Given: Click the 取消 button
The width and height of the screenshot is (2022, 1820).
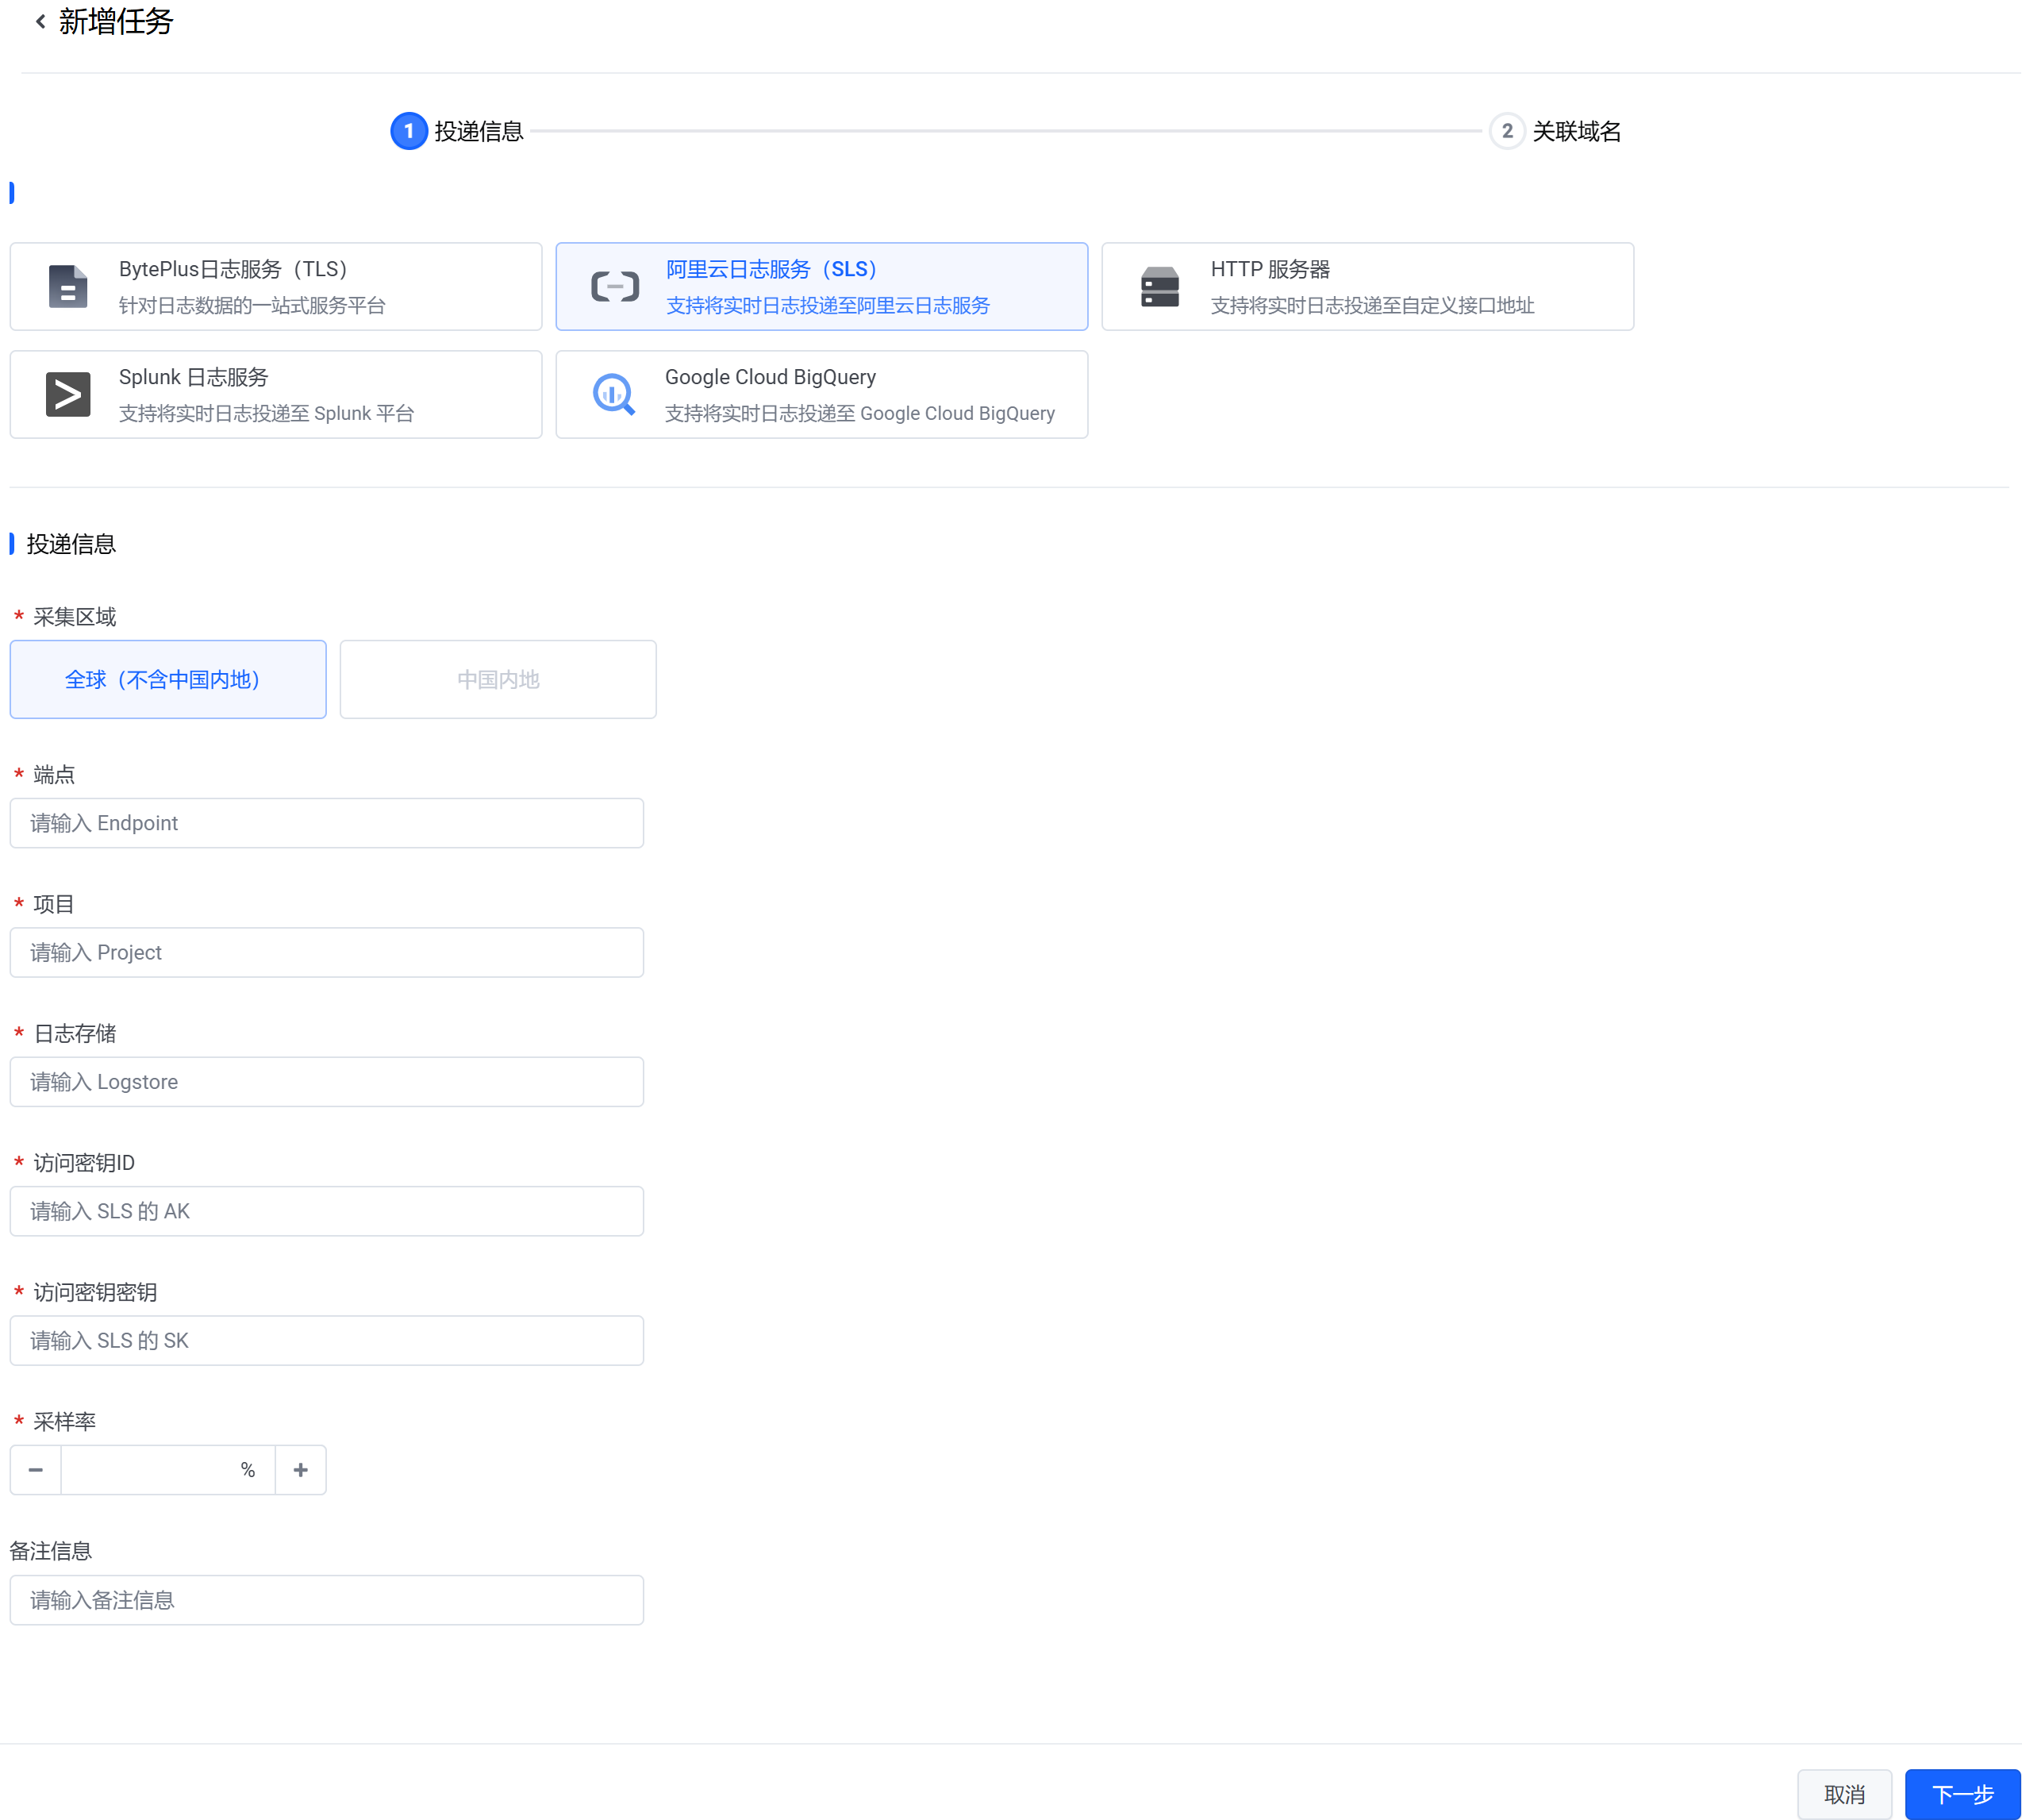Looking at the screenshot, I should tap(1844, 1794).
